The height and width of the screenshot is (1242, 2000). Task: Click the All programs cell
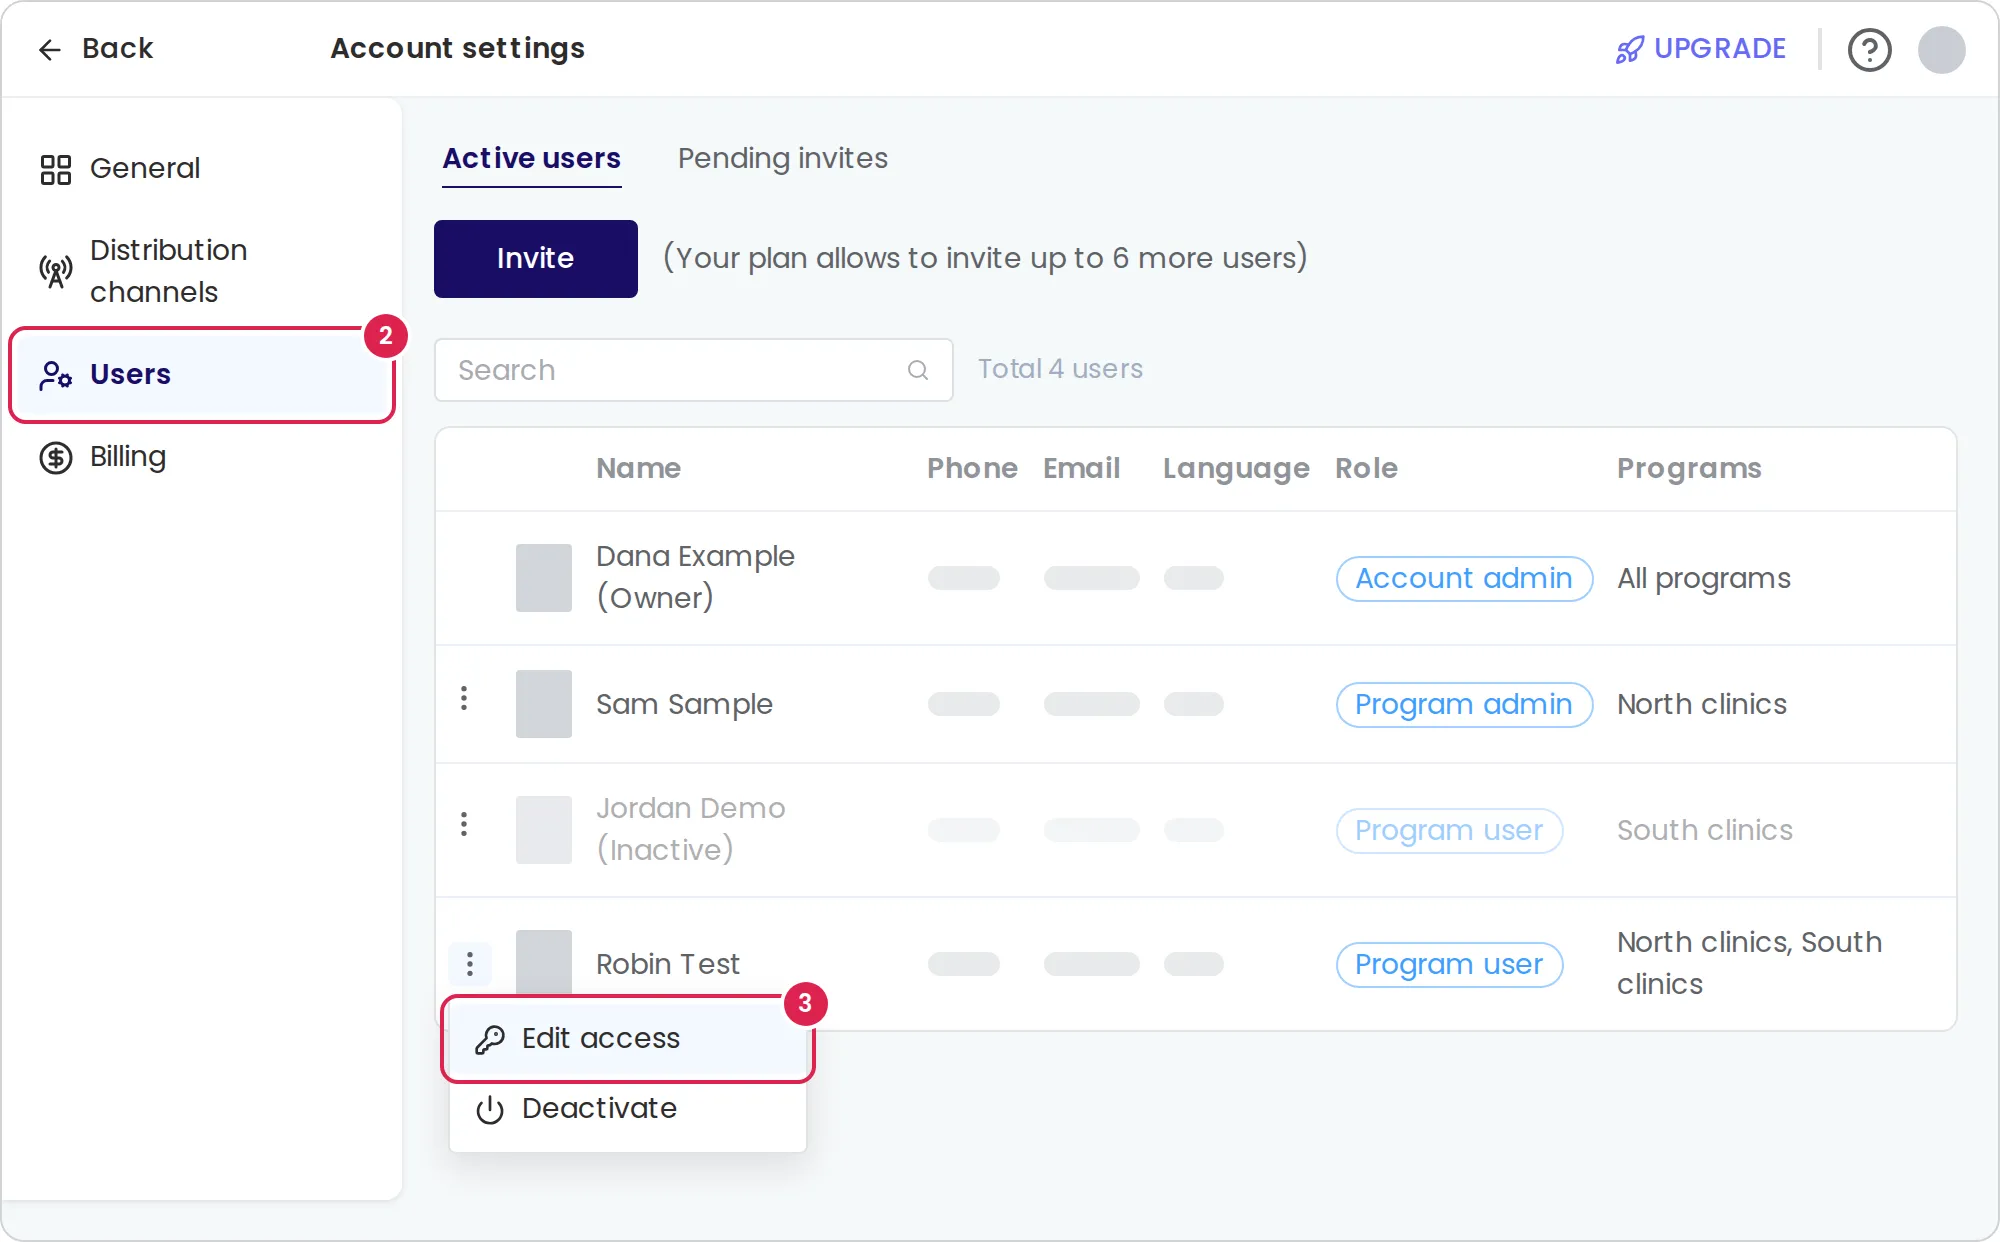click(1704, 578)
